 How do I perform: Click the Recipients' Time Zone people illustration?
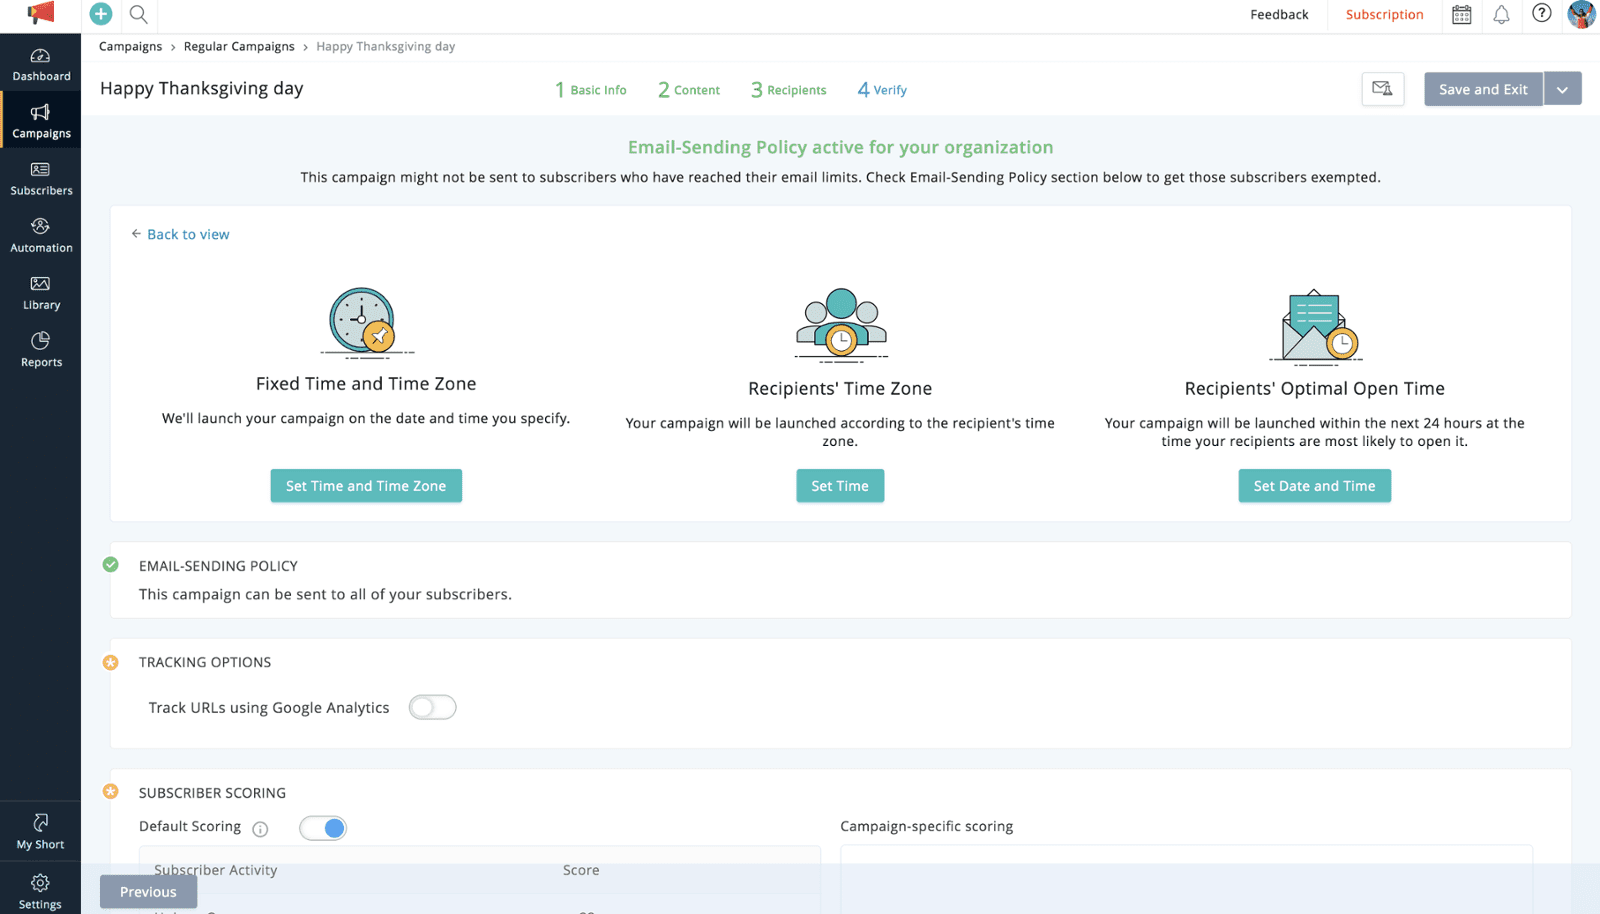tap(841, 324)
